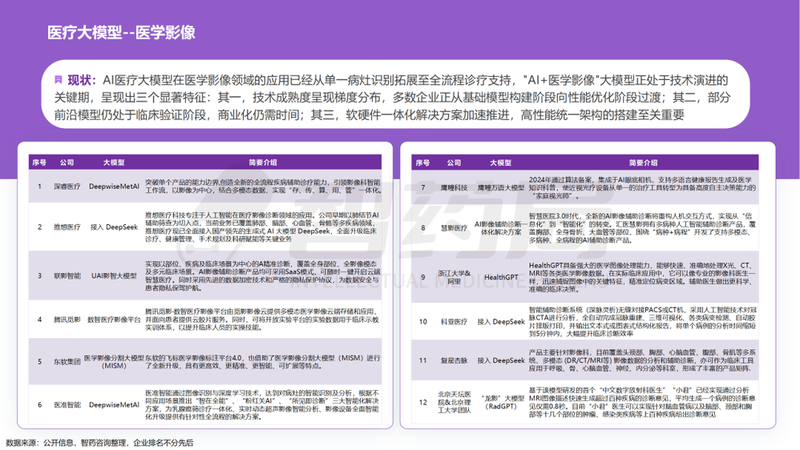
Task: Select company cell 东软集团
Action: click(x=67, y=362)
